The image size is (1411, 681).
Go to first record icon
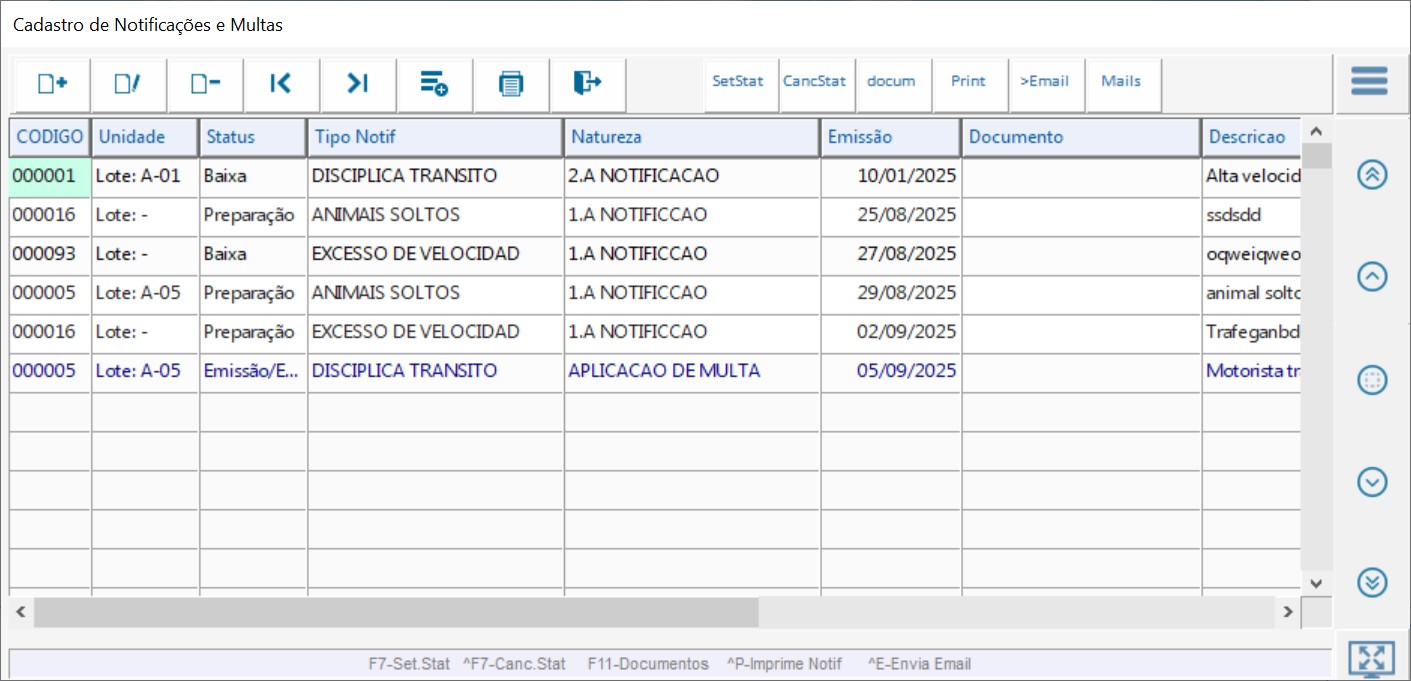281,84
